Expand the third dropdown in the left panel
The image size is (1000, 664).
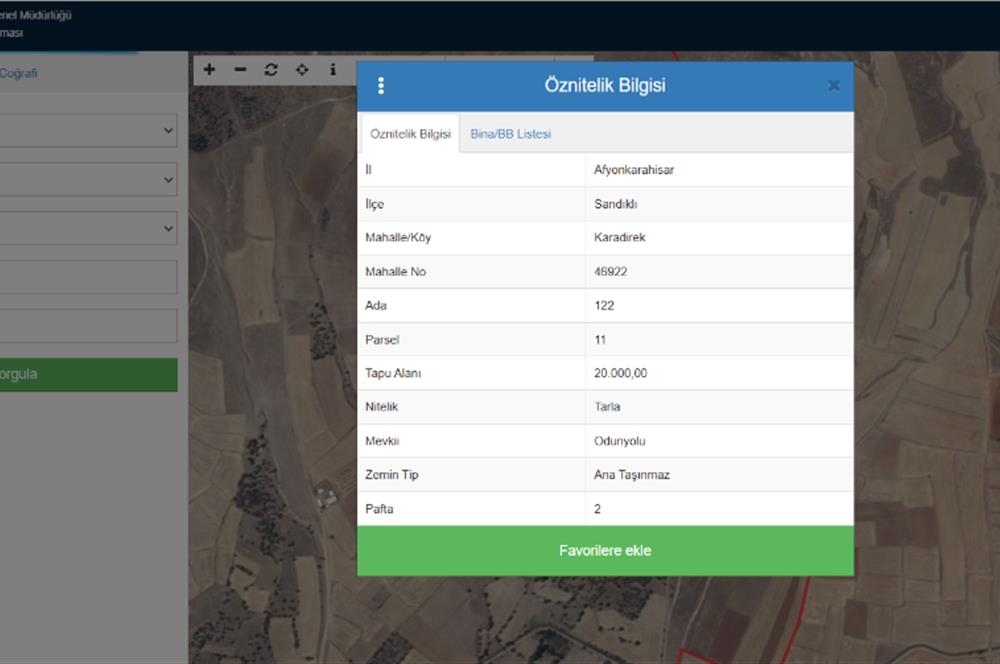click(88, 229)
